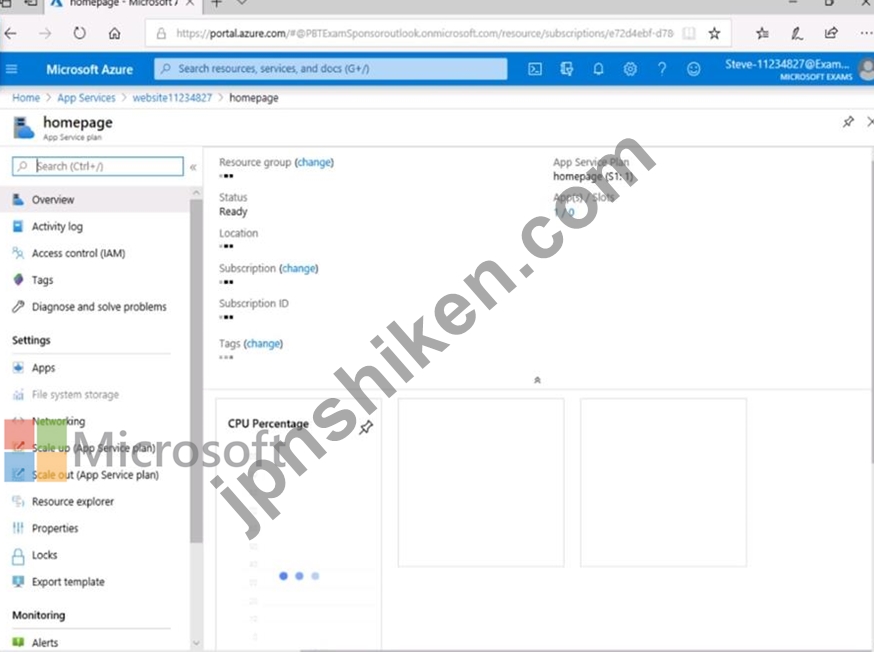Click the Microsoft Azure portal title
The height and width of the screenshot is (652, 874).
pyautogui.click(x=90, y=69)
